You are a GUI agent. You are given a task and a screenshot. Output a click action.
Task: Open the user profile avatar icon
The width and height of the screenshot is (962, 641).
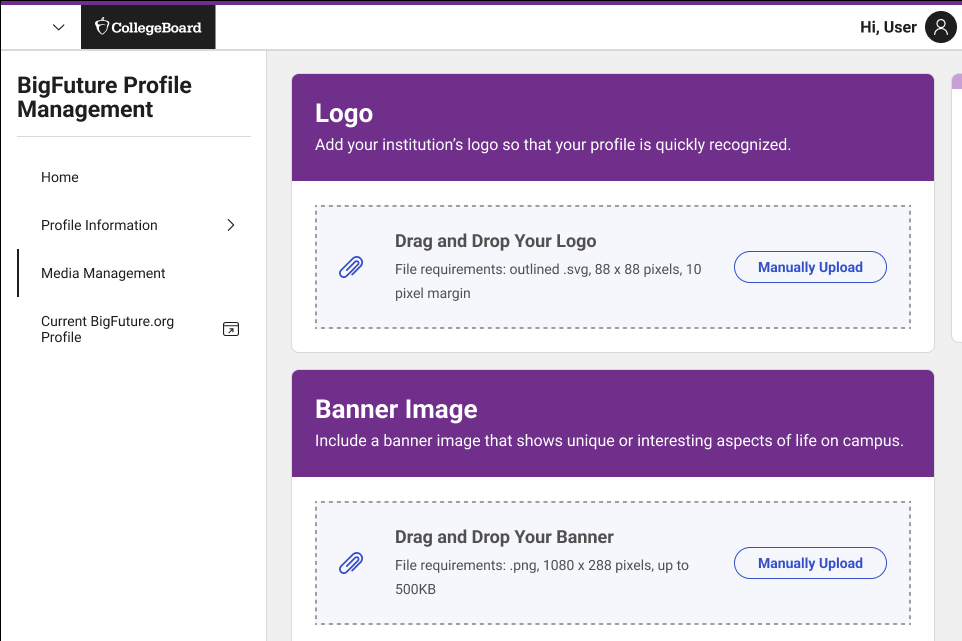[940, 28]
